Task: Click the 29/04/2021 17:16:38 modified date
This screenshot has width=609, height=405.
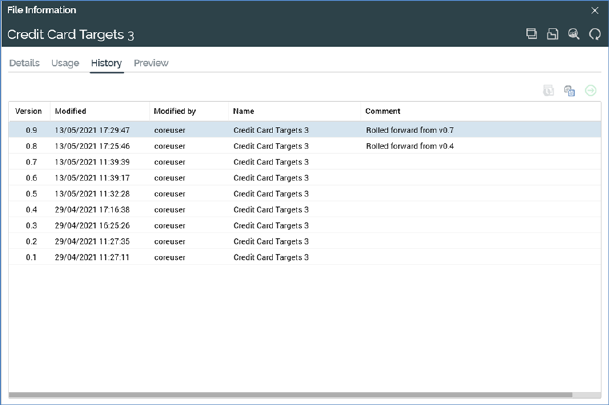Action: click(92, 210)
